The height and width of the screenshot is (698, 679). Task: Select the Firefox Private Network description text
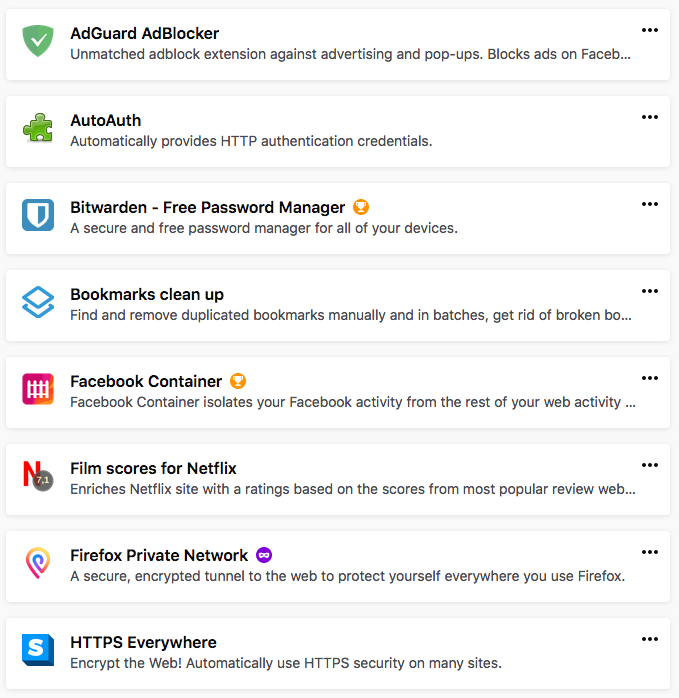point(347,576)
